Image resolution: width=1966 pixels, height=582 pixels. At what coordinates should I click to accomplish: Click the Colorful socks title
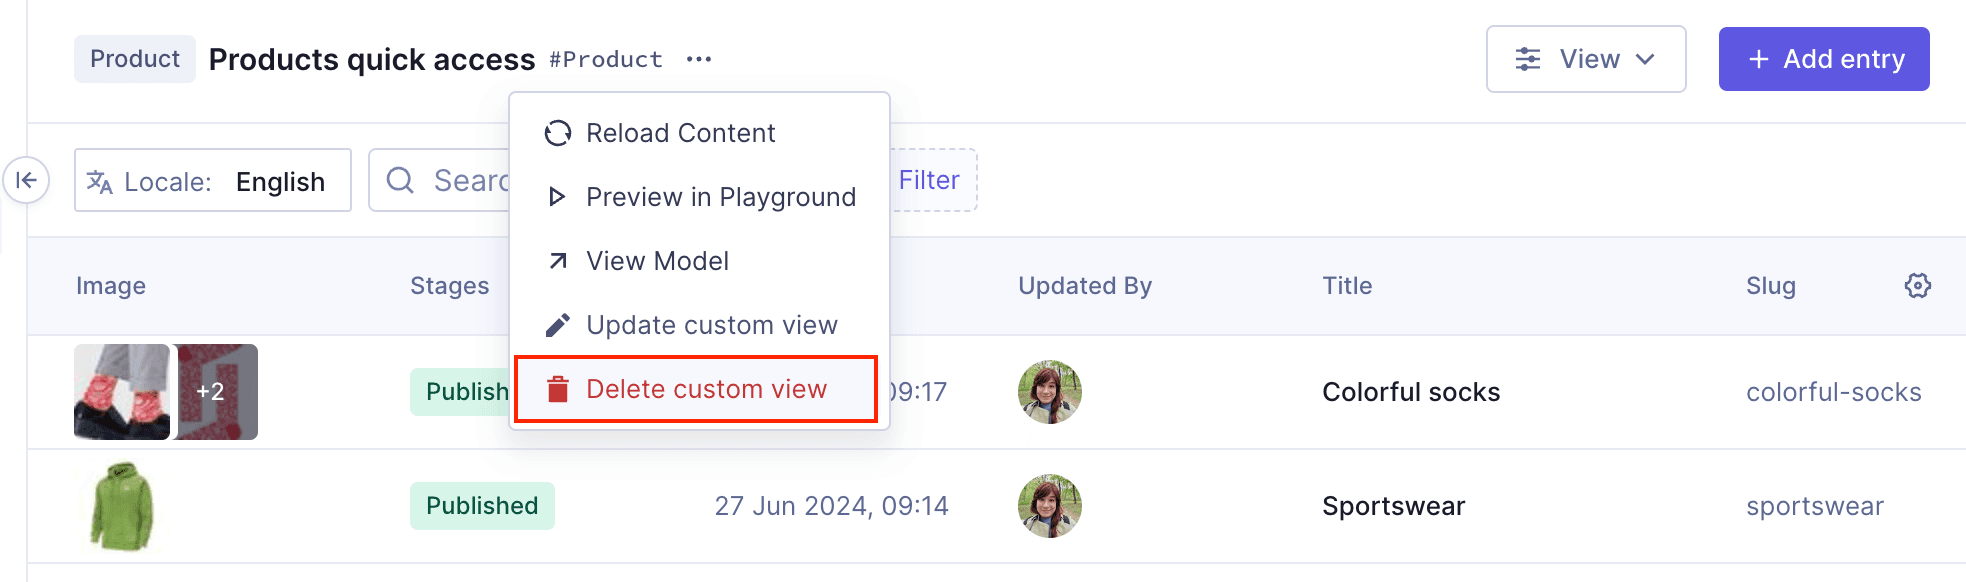(1411, 392)
